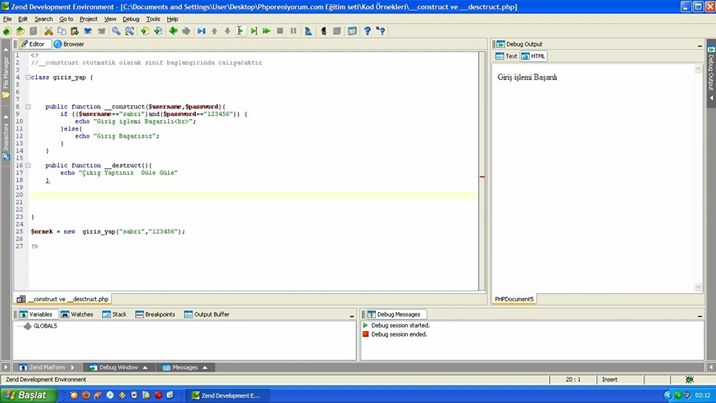Open the Tools menu
Image resolution: width=716 pixels, height=403 pixels.
pos(153,19)
